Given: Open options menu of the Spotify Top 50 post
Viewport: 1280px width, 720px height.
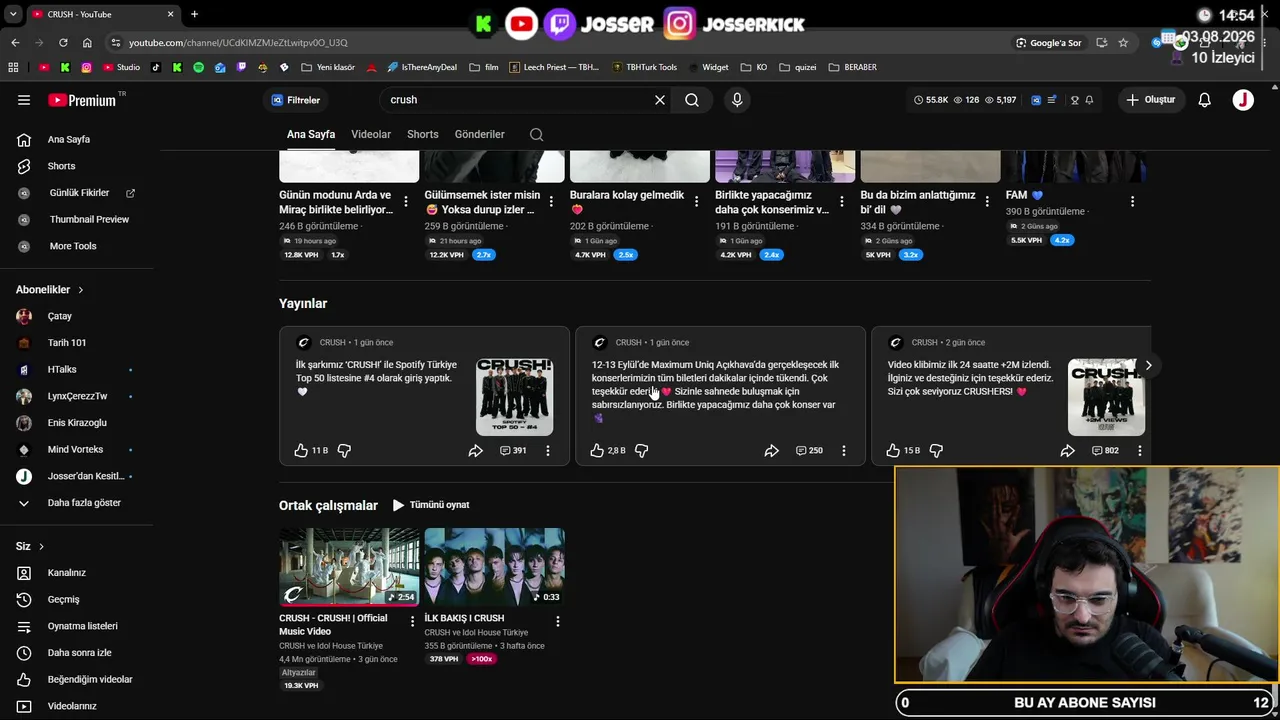Looking at the screenshot, I should click(548, 451).
